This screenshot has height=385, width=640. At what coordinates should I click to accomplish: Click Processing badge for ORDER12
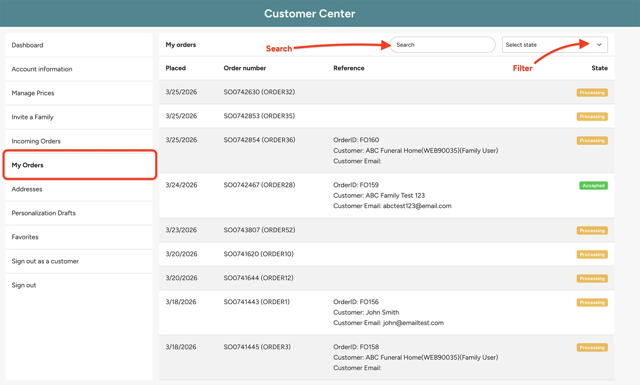point(592,279)
